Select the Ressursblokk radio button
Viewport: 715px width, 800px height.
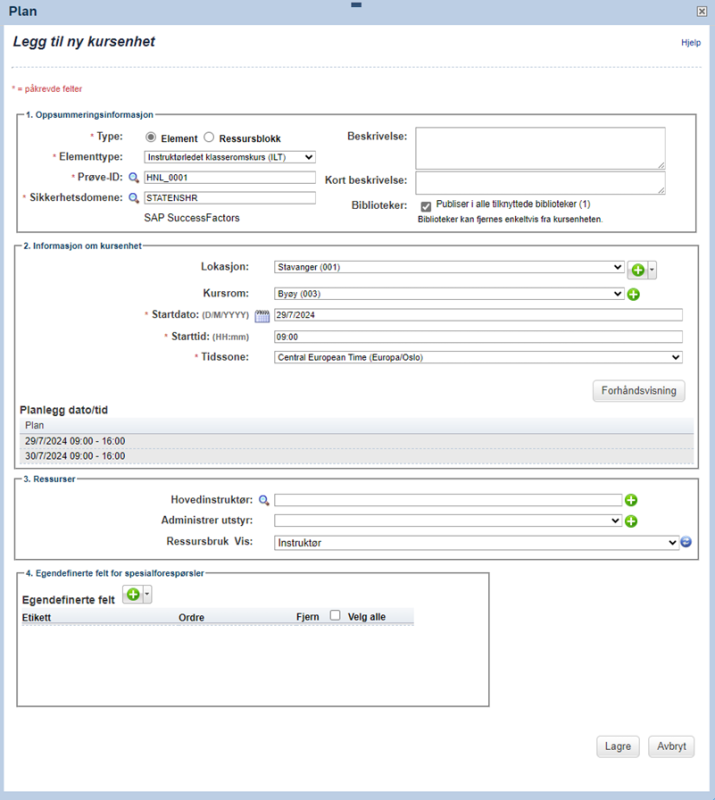(x=209, y=137)
